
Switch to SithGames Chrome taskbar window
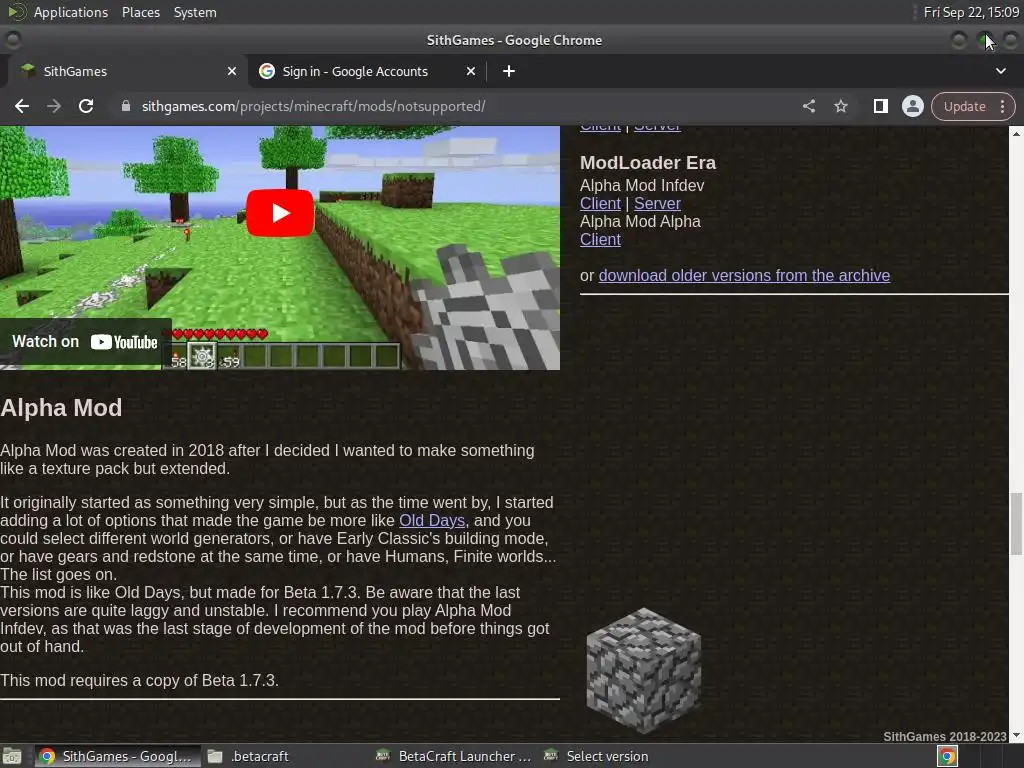(116, 756)
